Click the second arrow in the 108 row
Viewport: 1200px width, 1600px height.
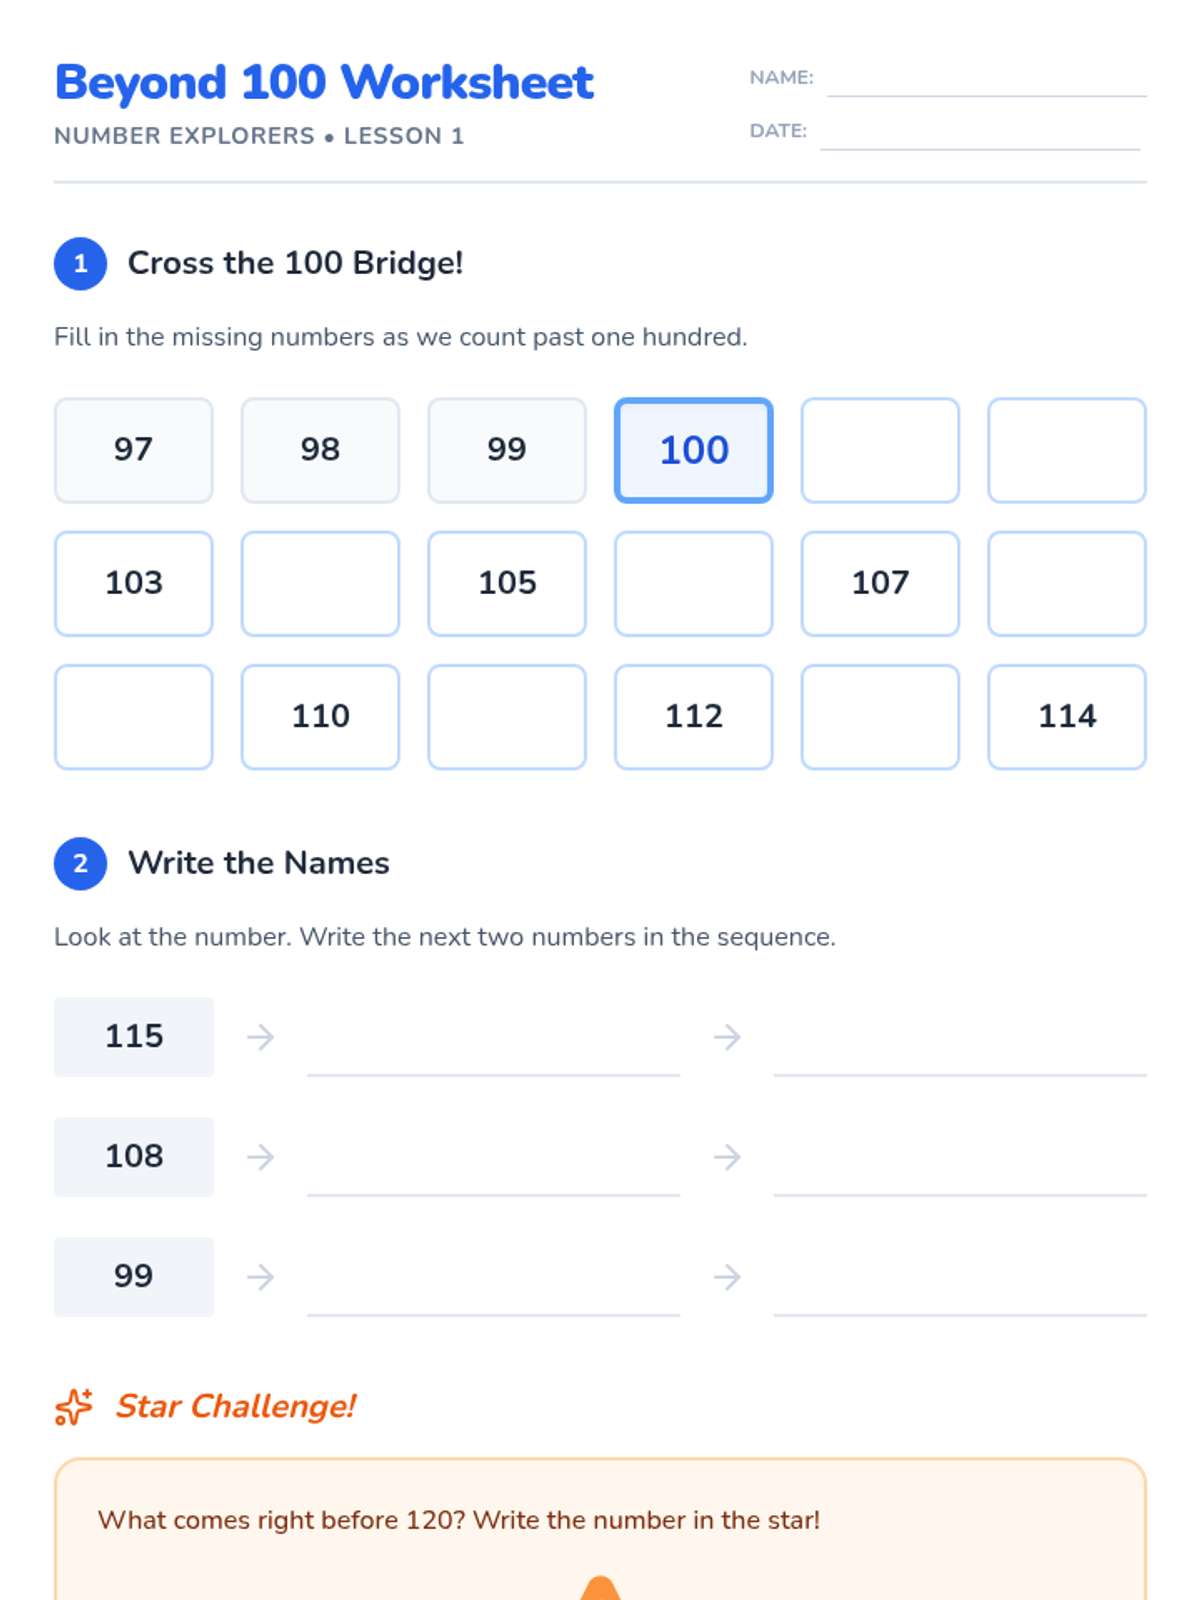pos(727,1157)
